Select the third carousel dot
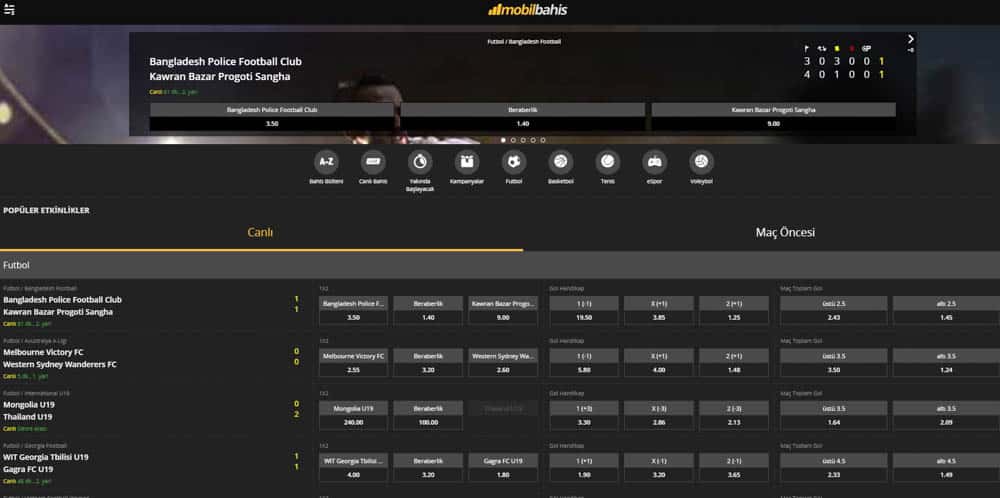 (523, 140)
